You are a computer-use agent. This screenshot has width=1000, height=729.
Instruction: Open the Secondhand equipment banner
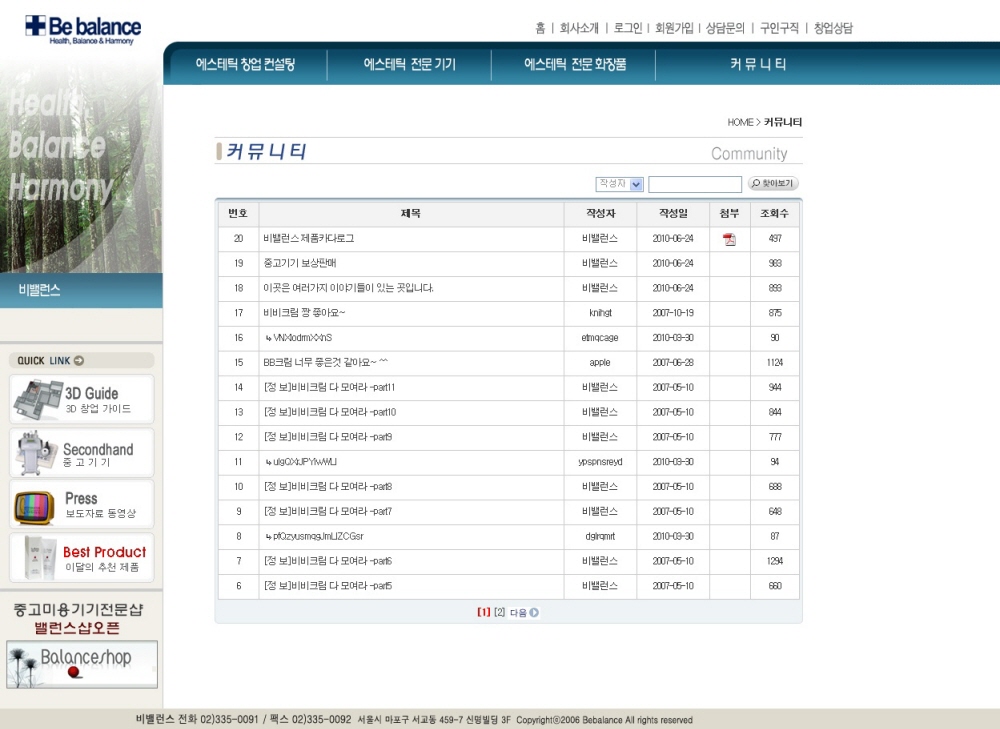[82, 453]
